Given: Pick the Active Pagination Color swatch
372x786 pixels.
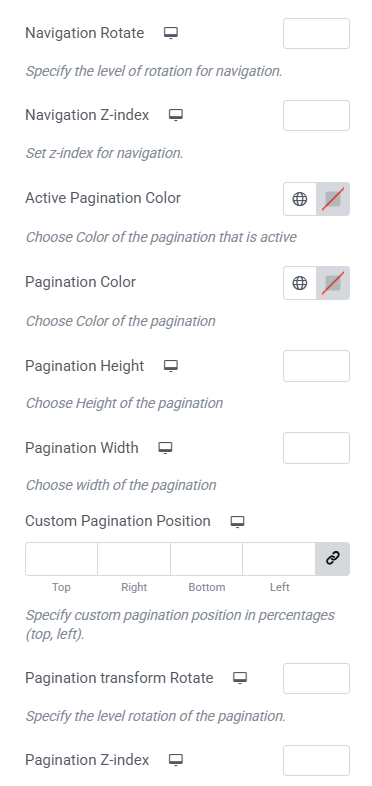Looking at the screenshot, I should pyautogui.click(x=333, y=199).
